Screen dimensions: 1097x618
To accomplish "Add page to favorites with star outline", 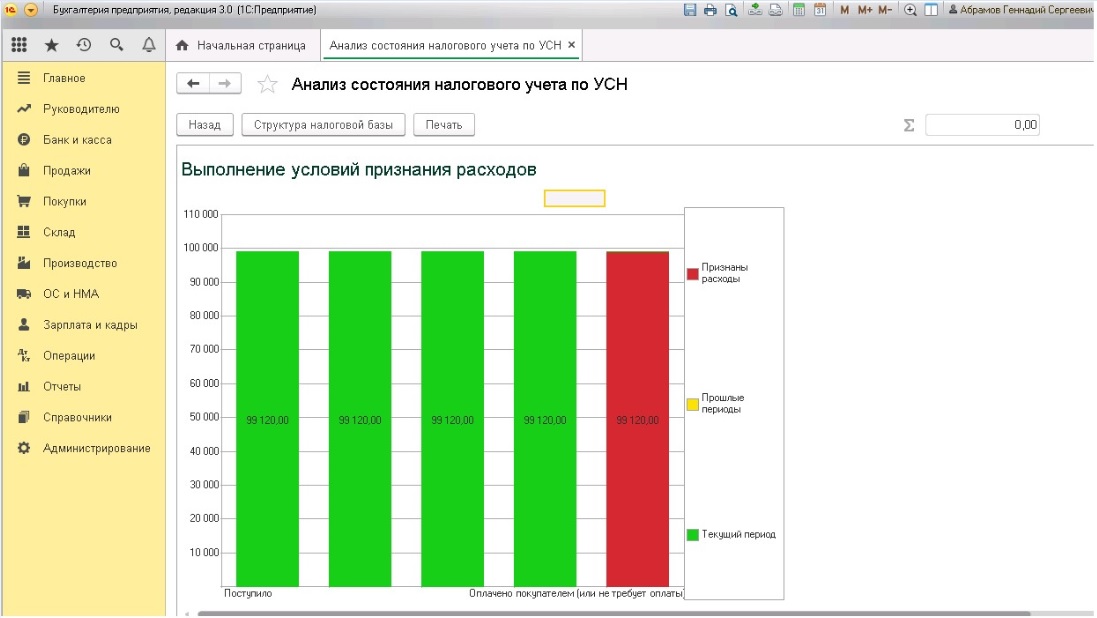I will click(267, 85).
